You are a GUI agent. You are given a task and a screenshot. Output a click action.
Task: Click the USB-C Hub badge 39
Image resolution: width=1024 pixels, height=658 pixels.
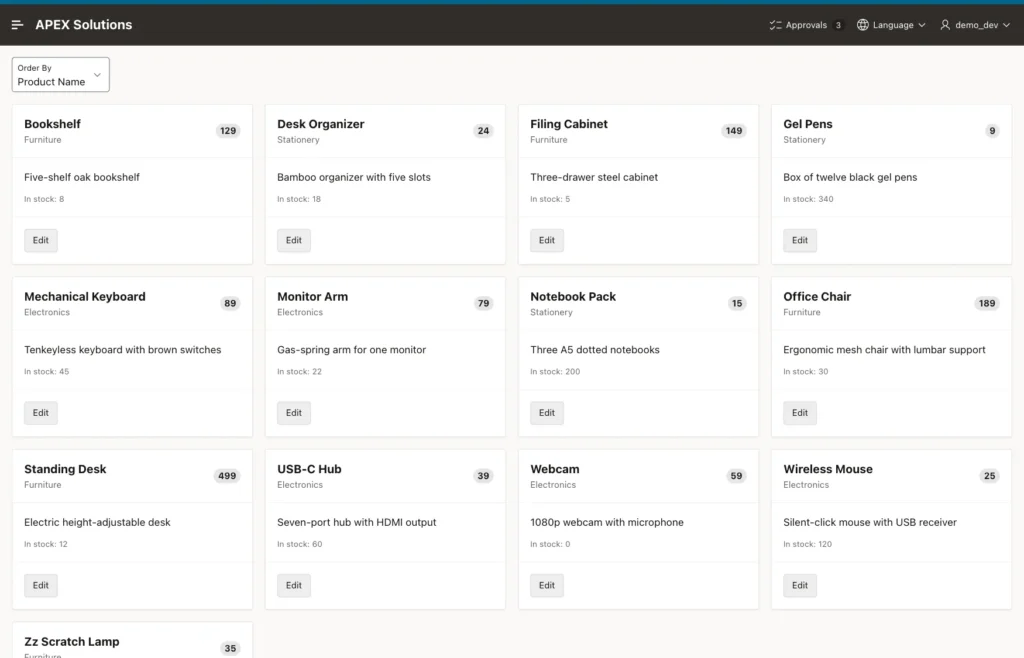click(483, 476)
